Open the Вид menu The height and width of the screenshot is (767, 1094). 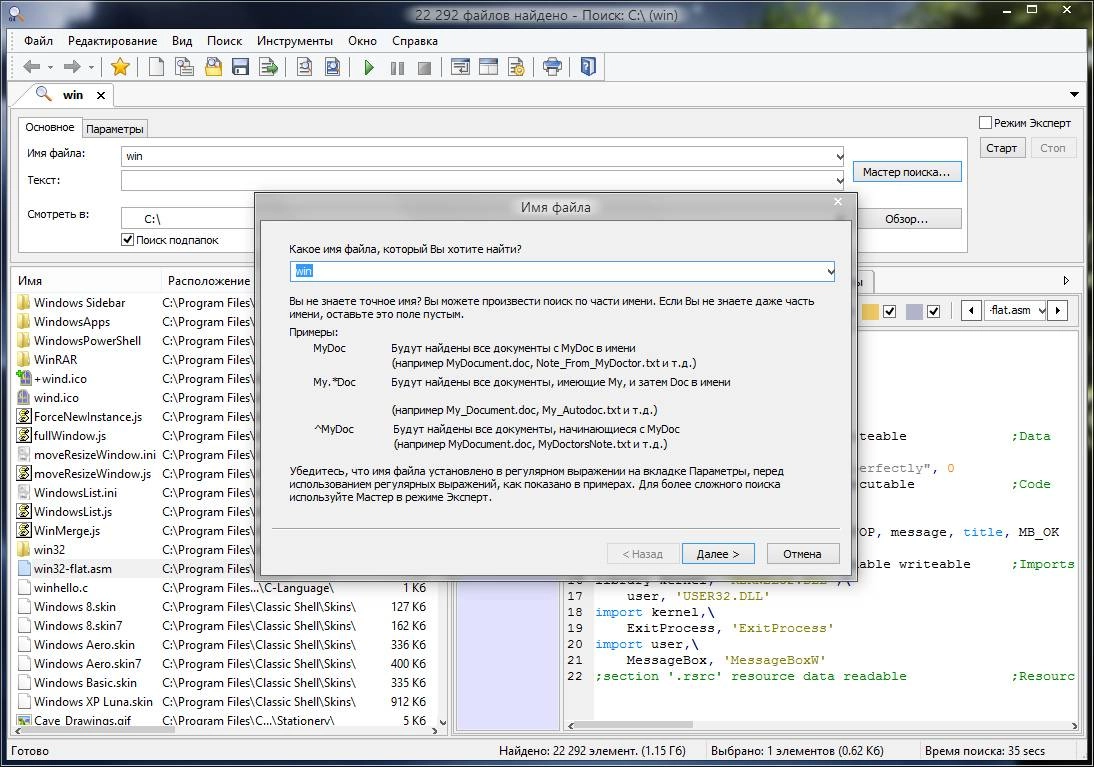(x=182, y=40)
